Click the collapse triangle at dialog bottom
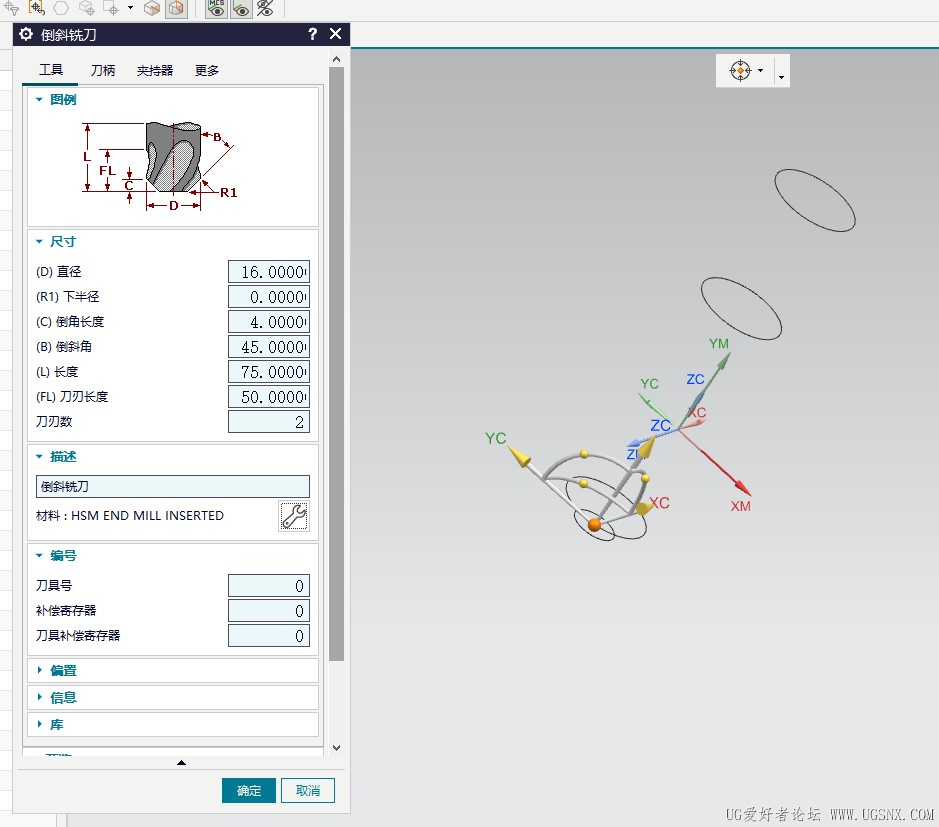The width and height of the screenshot is (939, 827). click(181, 762)
